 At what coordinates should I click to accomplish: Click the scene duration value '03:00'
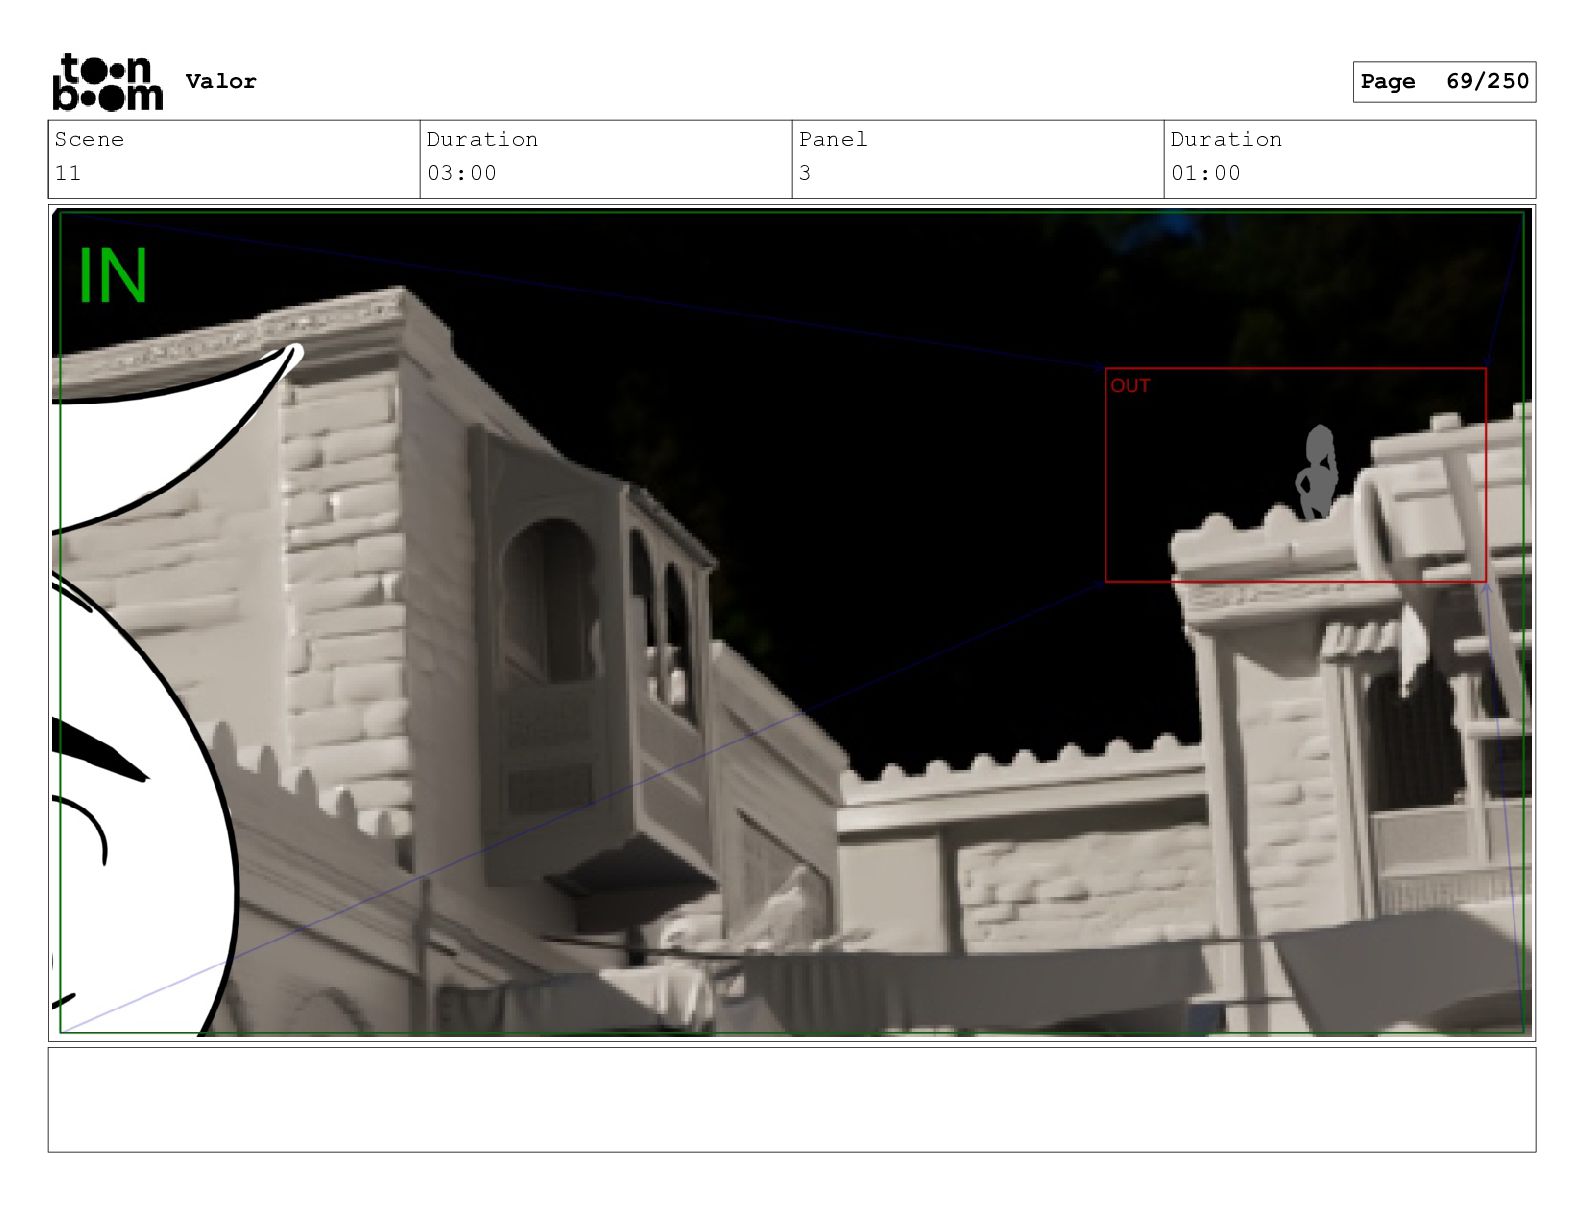click(x=462, y=173)
